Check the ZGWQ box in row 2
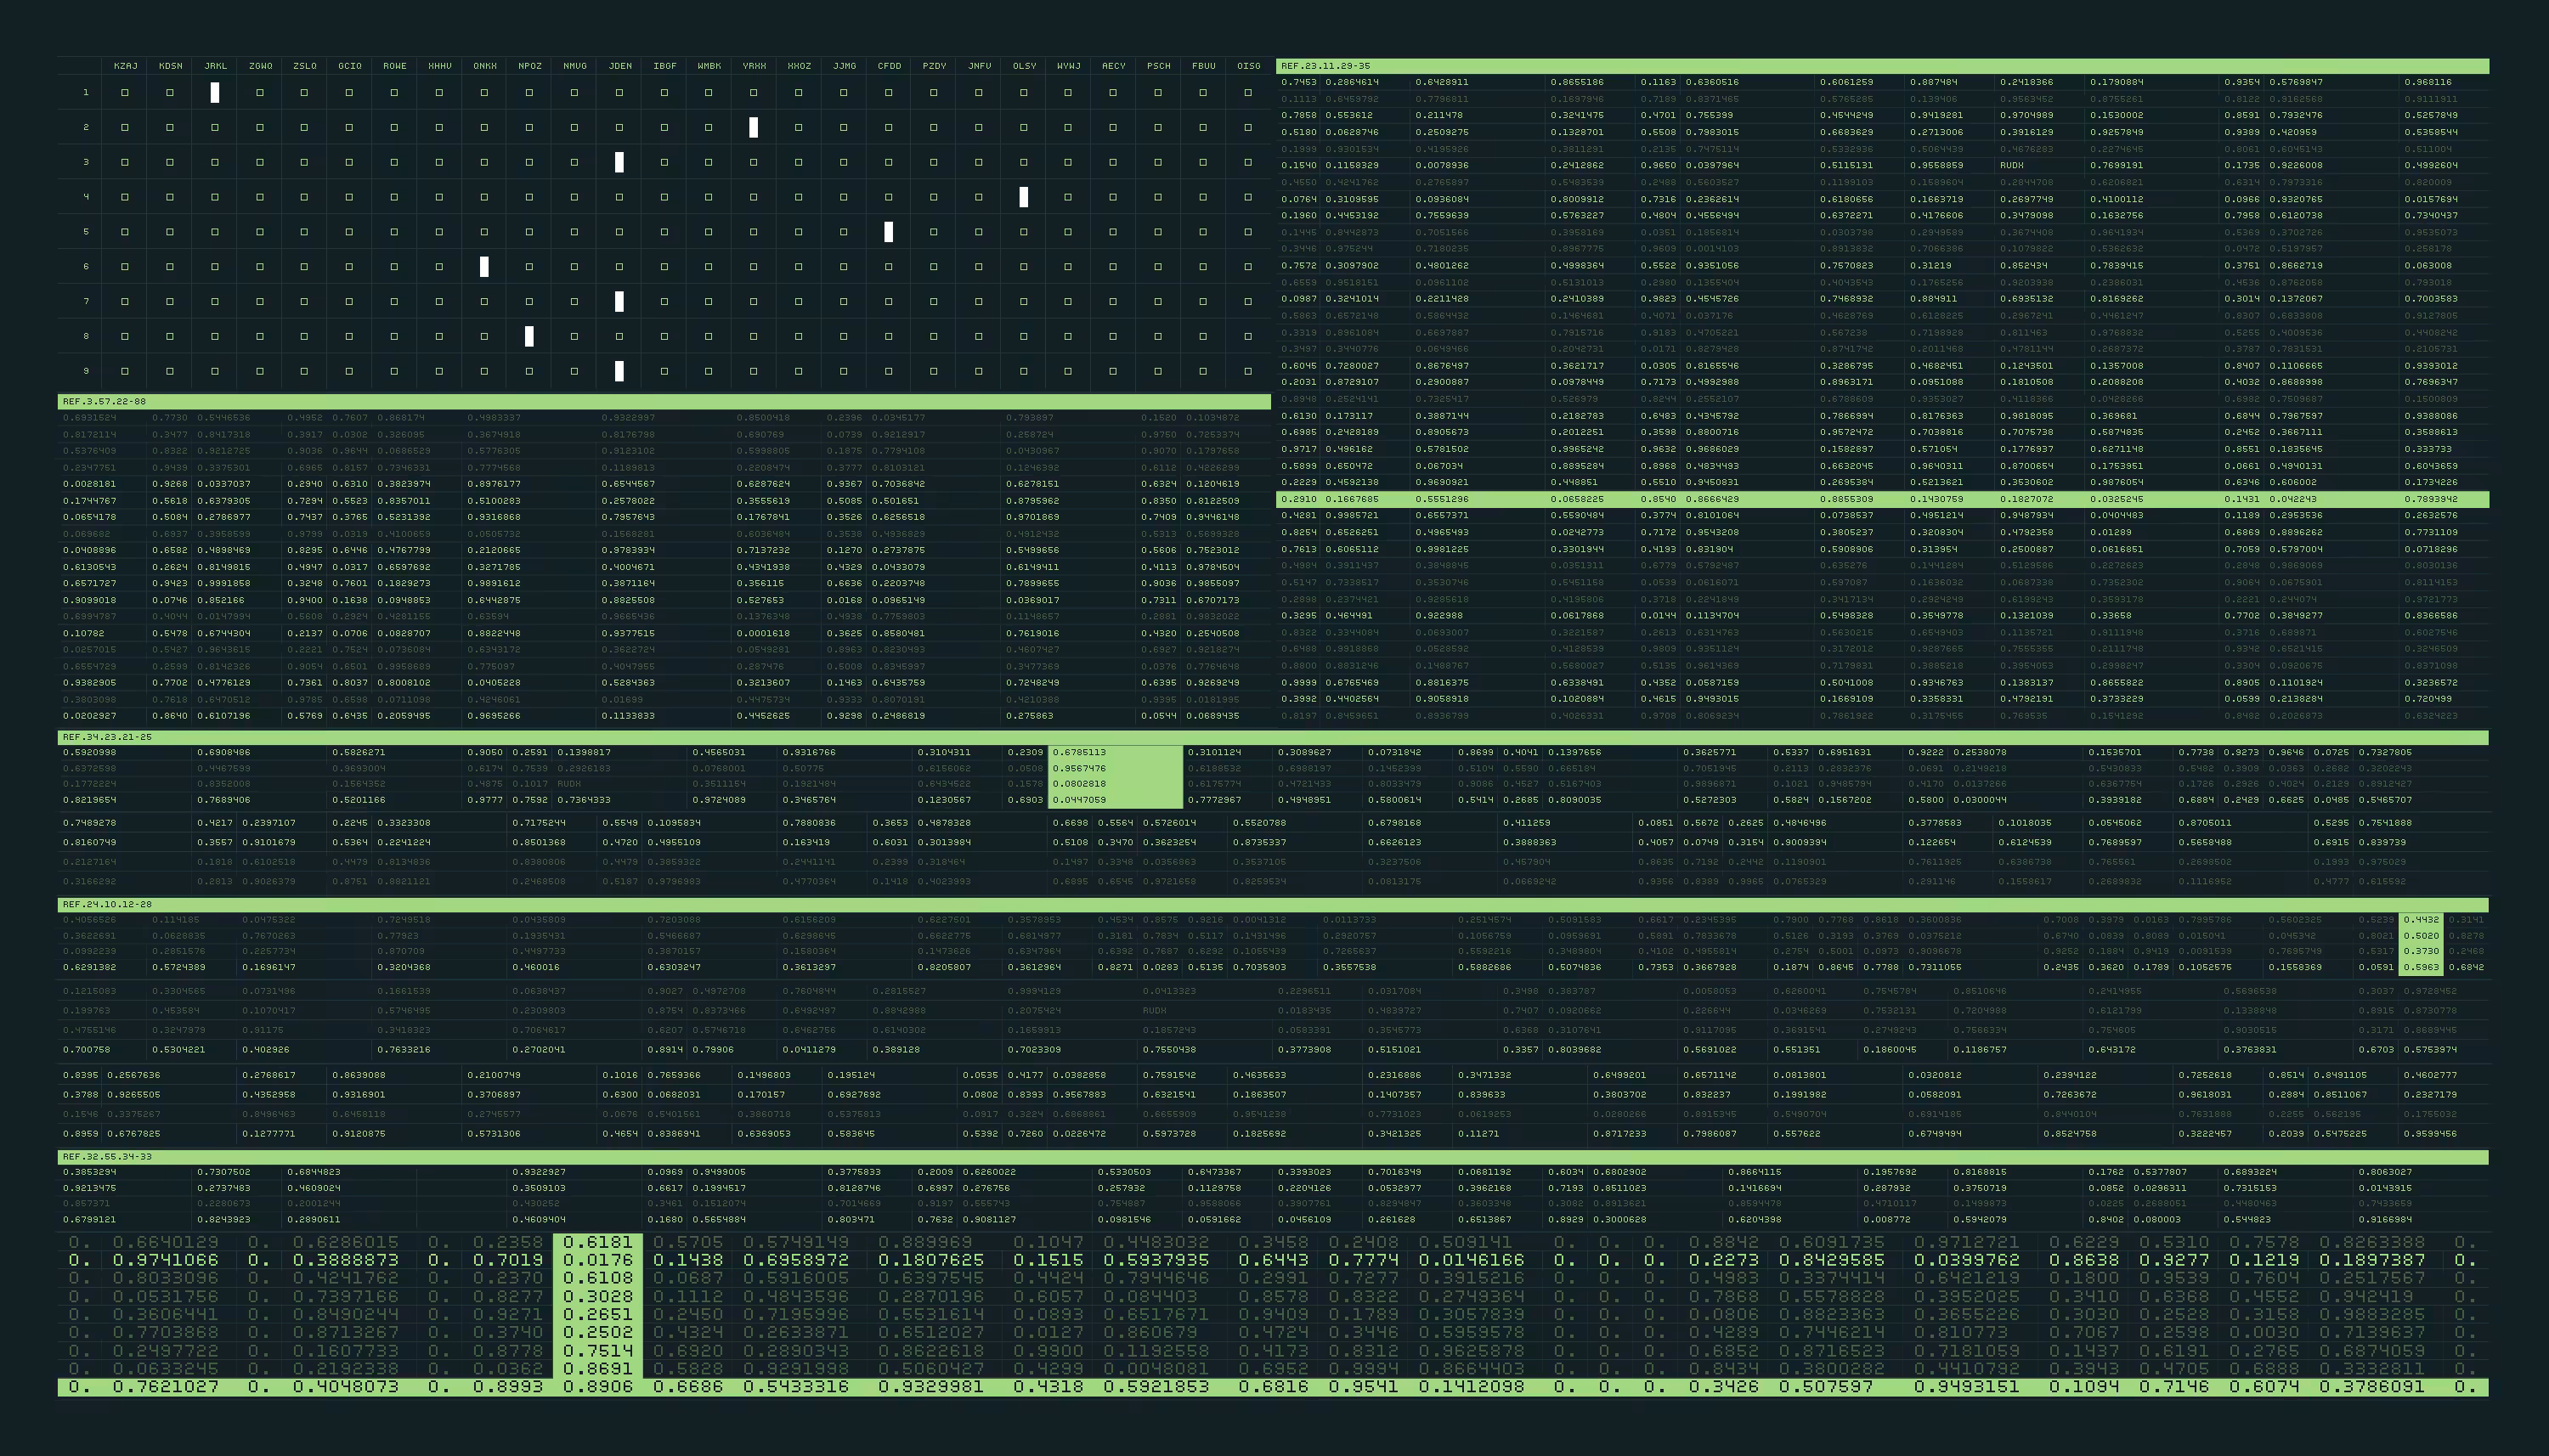Image resolution: width=2549 pixels, height=1456 pixels. (260, 127)
